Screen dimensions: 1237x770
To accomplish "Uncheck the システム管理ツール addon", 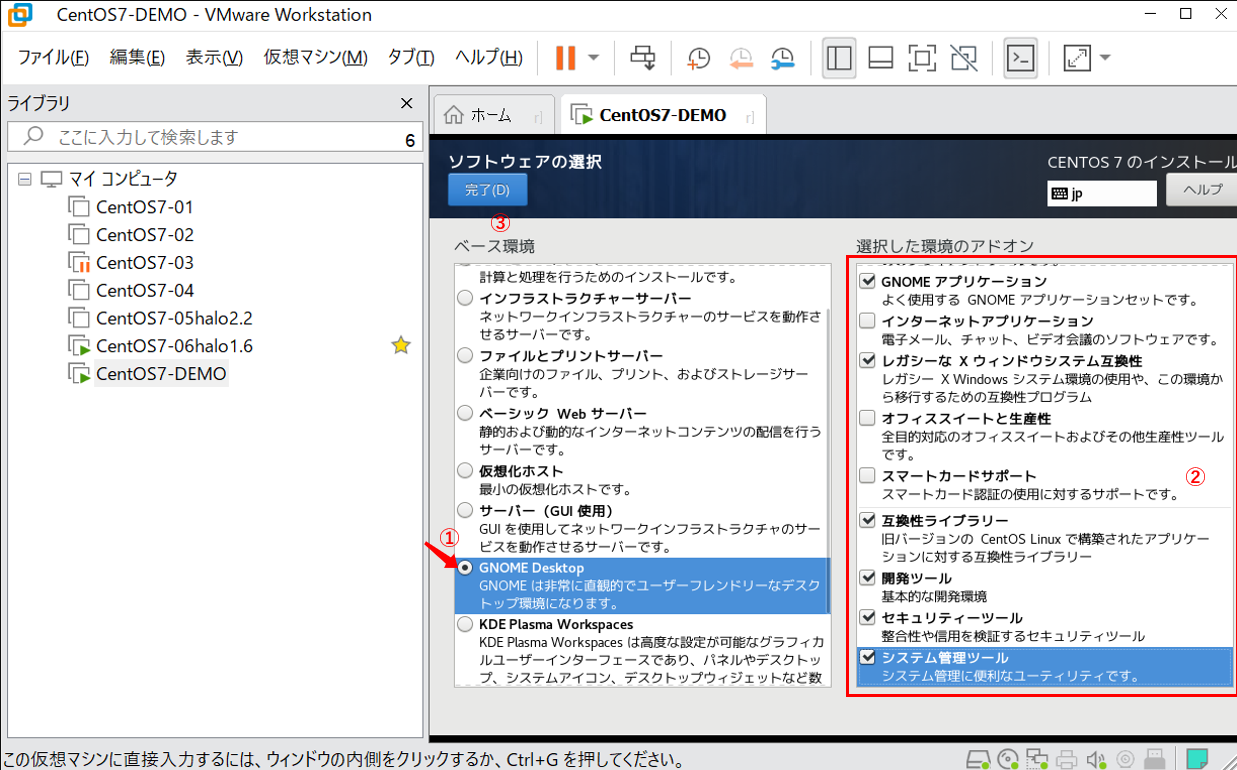I will click(867, 658).
